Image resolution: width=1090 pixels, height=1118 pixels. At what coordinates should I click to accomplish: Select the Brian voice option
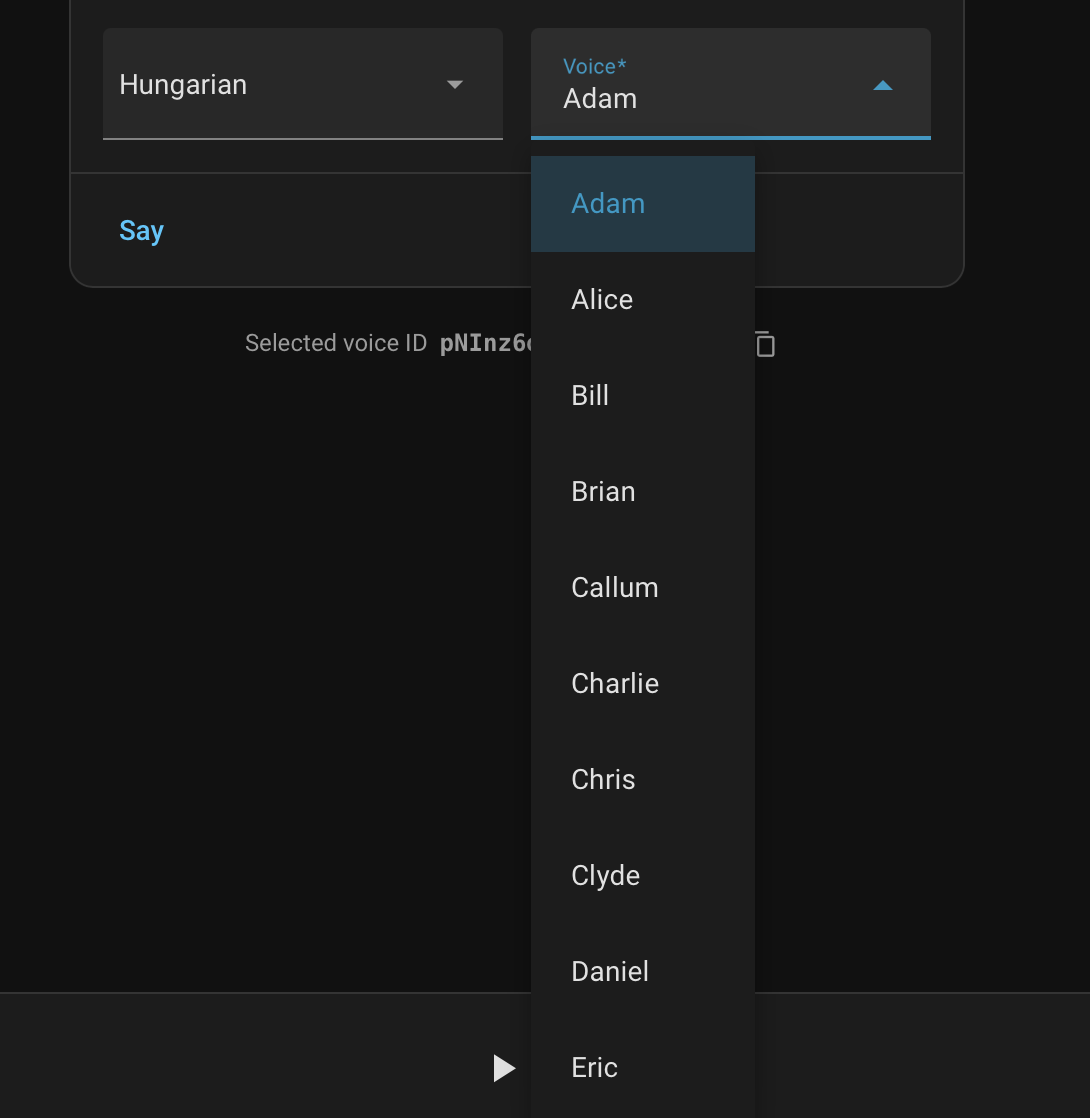[x=603, y=492]
